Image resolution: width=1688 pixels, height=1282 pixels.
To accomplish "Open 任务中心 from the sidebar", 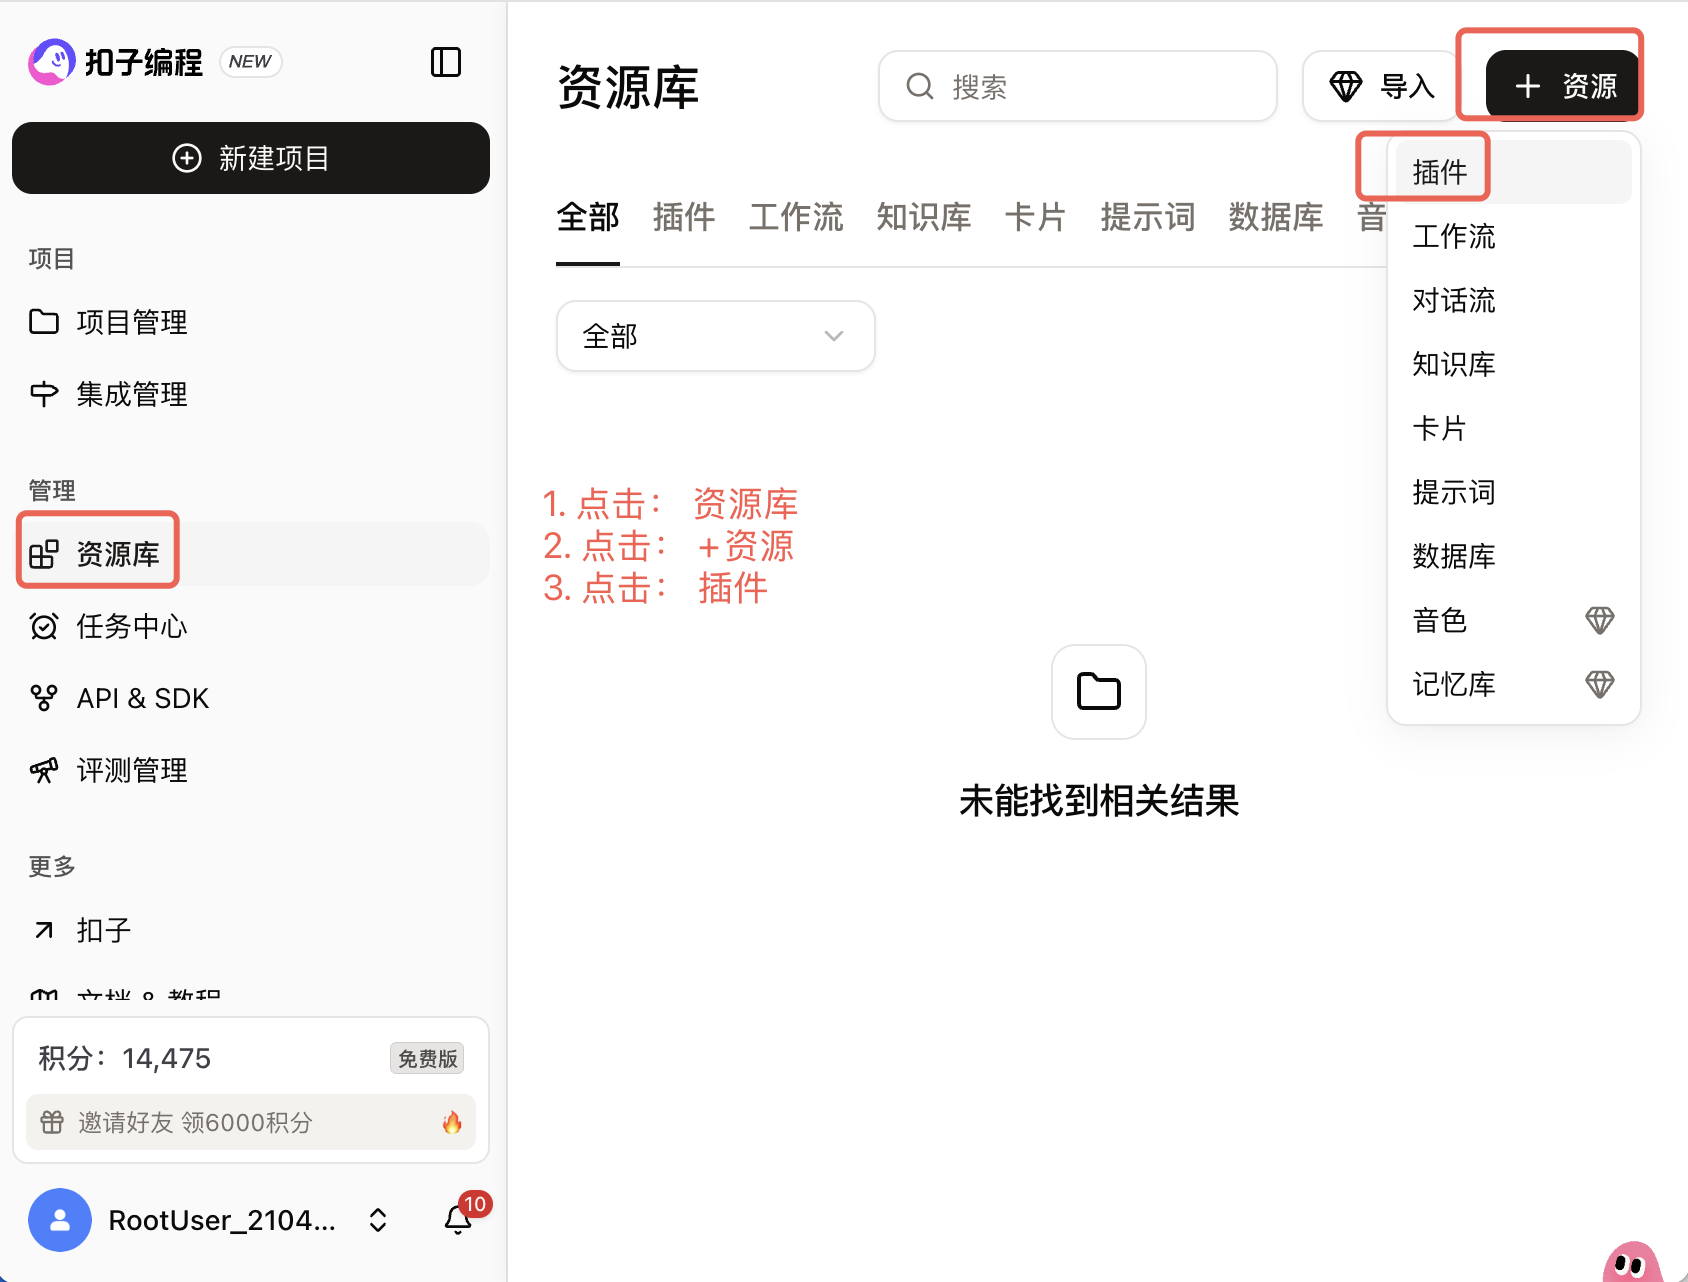I will 131,627.
